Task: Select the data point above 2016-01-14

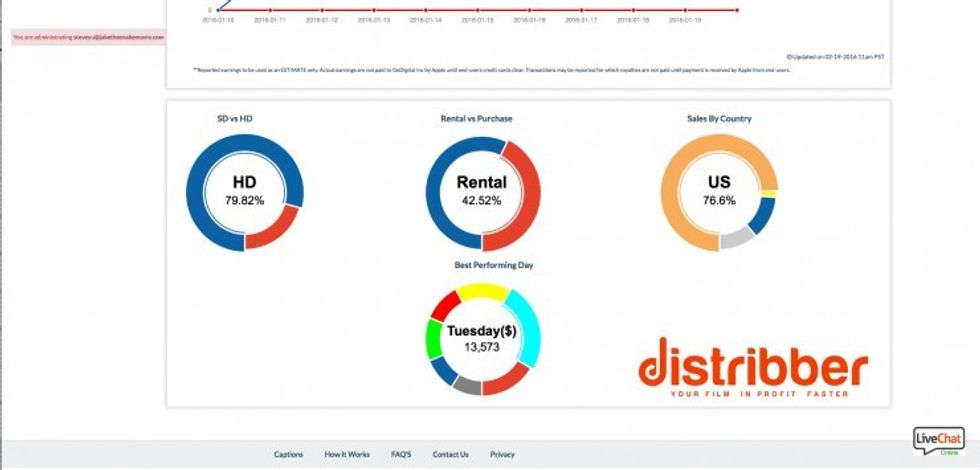Action: click(426, 10)
